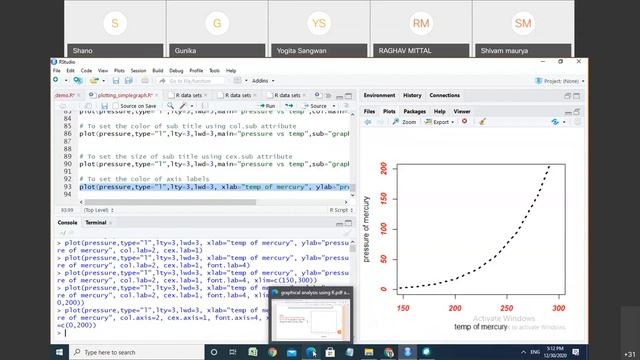
Task: Open the Profile menu
Action: coord(196,71)
